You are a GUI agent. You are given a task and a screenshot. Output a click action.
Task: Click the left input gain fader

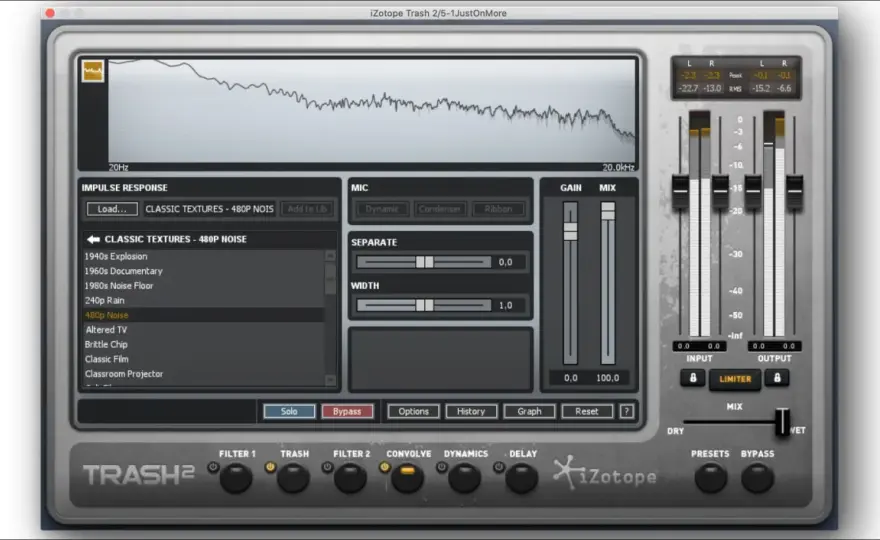coord(680,191)
